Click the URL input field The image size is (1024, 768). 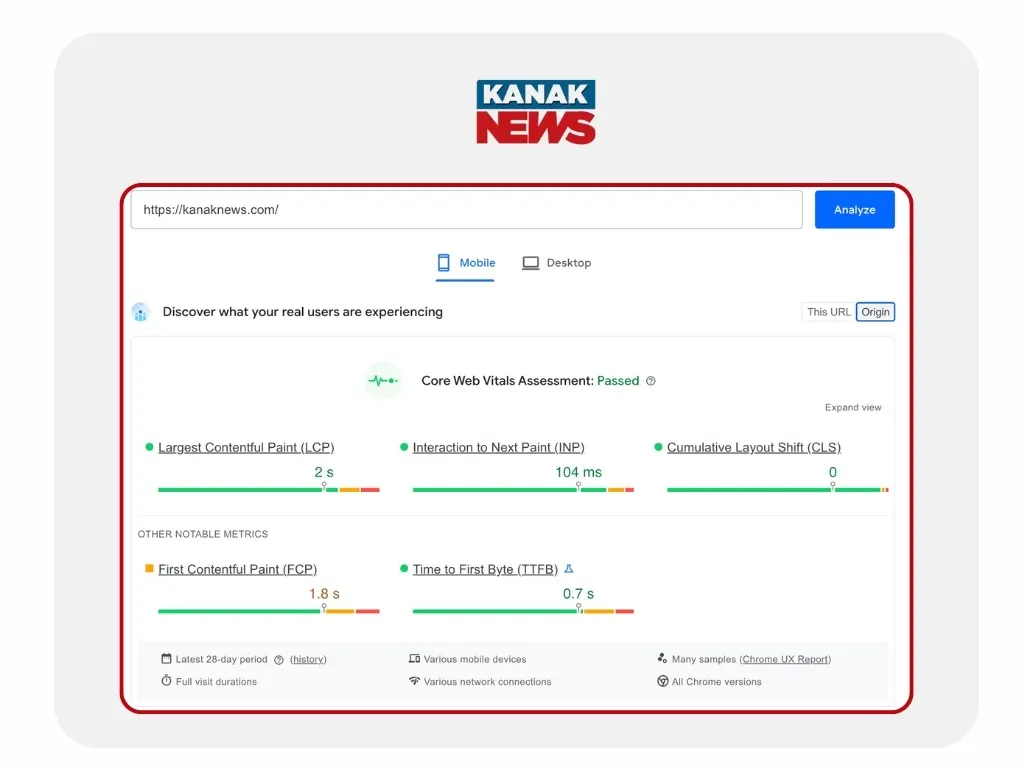[466, 210]
